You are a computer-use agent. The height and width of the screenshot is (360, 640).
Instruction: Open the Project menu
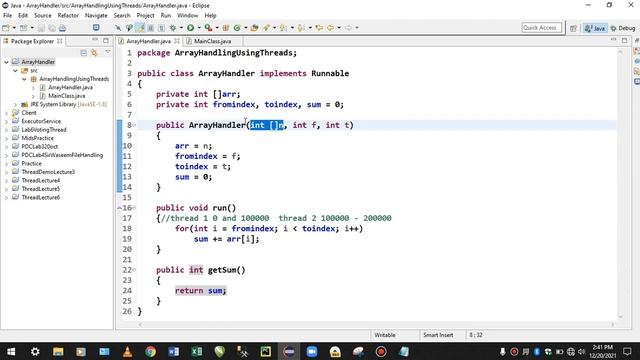point(145,16)
